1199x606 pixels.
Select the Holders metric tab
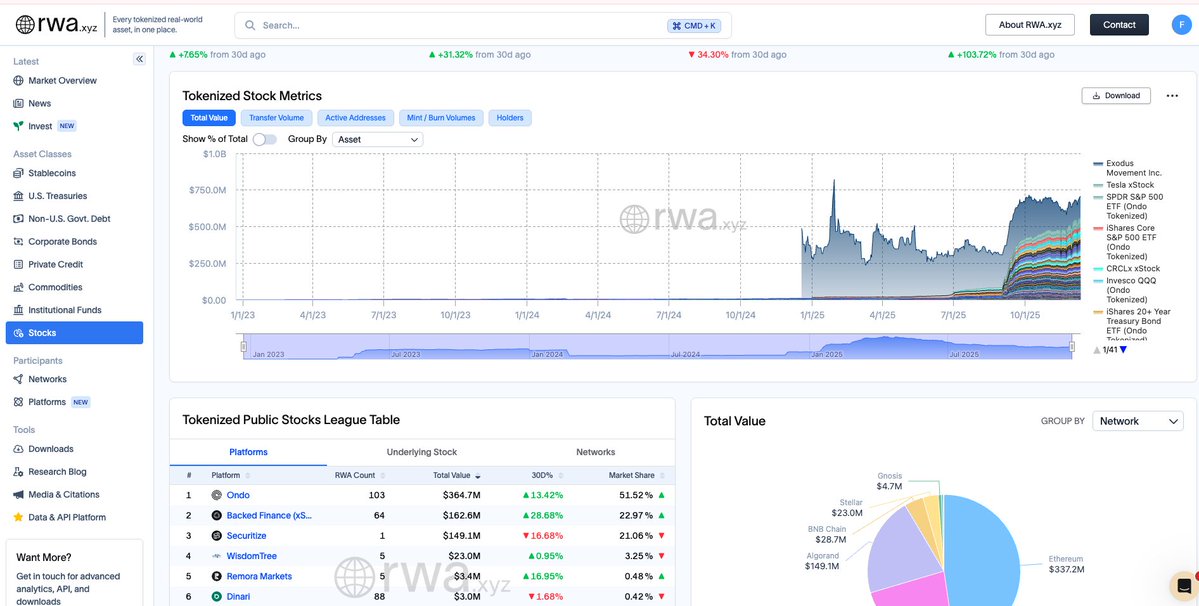[x=510, y=118]
